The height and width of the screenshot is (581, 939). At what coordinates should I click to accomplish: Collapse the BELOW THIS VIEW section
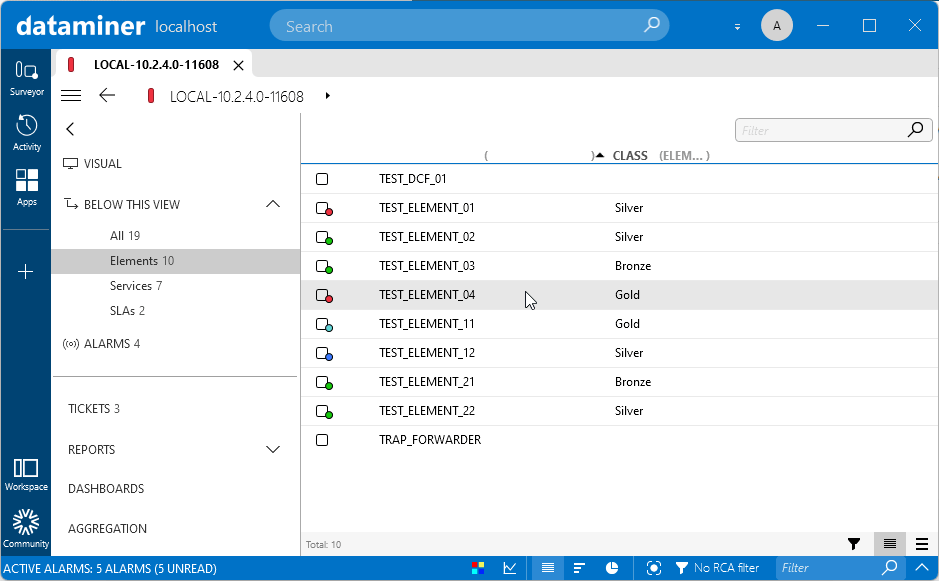[x=272, y=204]
